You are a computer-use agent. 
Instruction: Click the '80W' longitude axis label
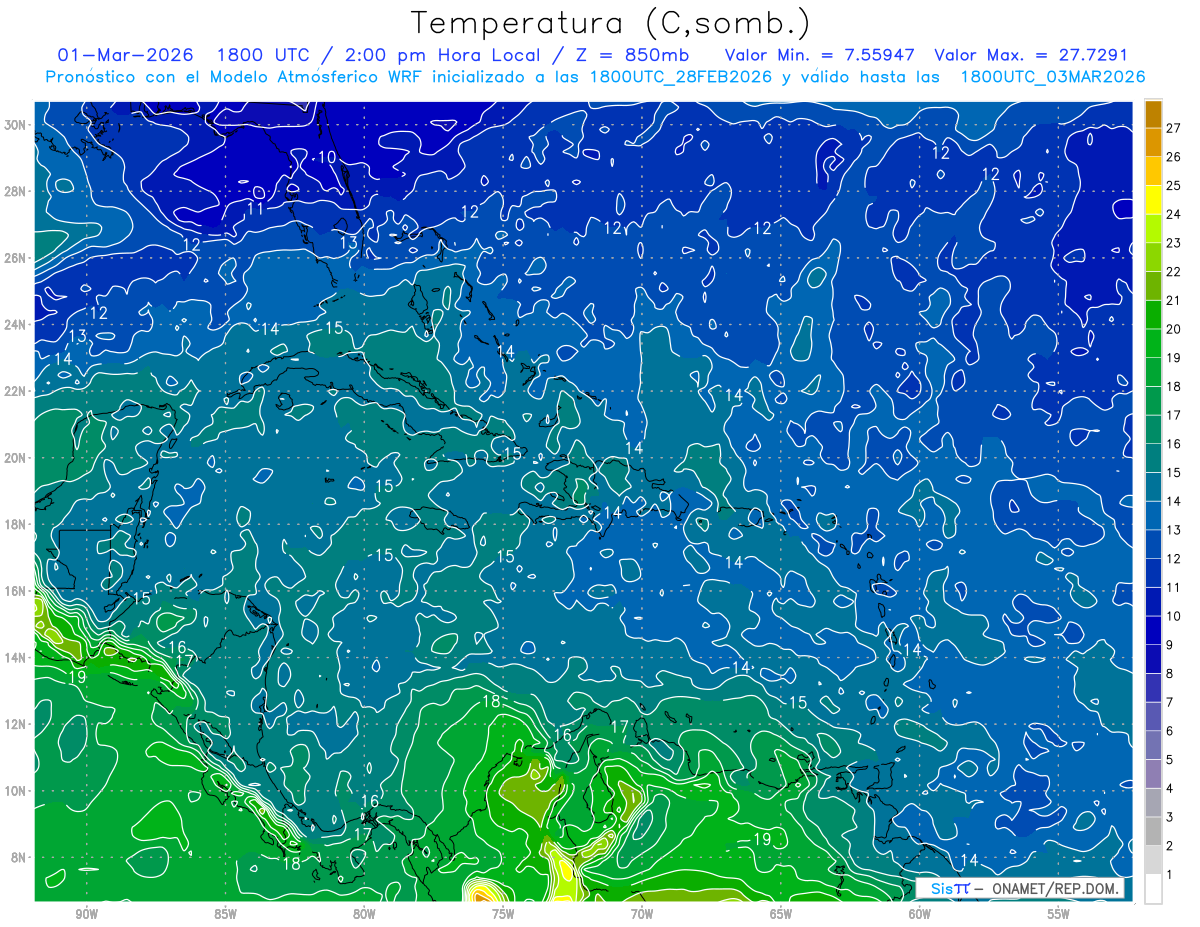364,914
